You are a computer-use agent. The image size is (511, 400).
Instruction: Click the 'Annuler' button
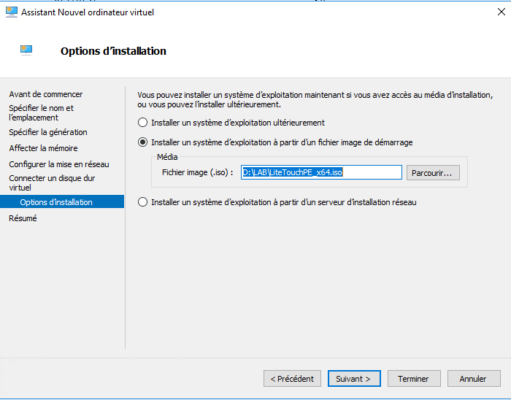tap(474, 379)
